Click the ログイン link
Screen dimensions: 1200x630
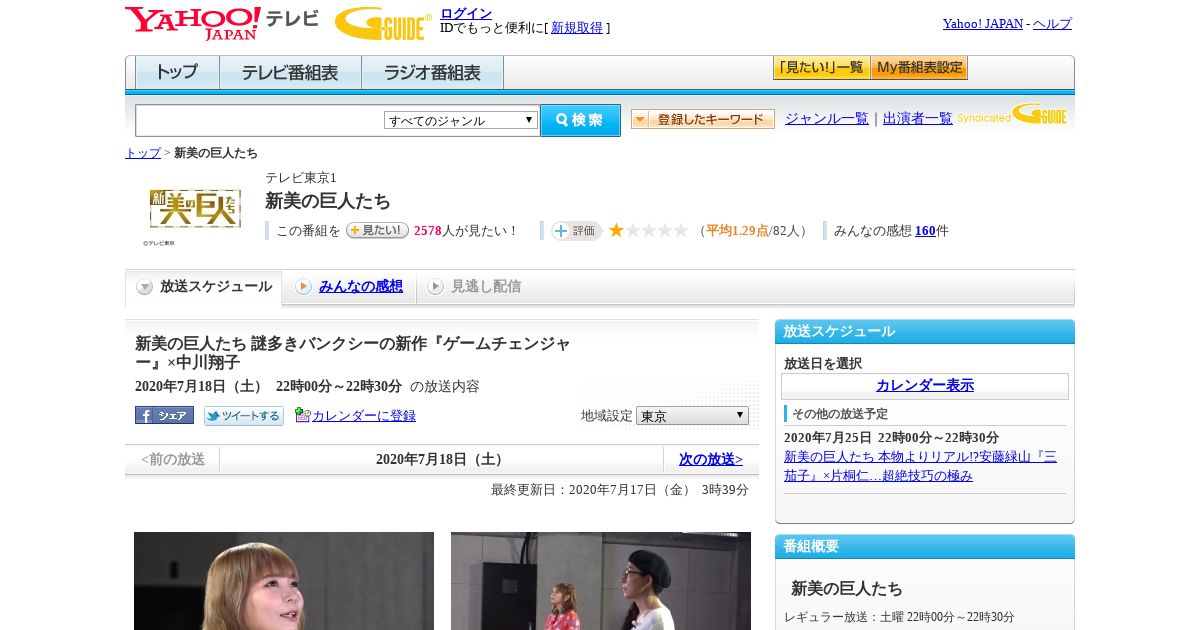(x=466, y=13)
